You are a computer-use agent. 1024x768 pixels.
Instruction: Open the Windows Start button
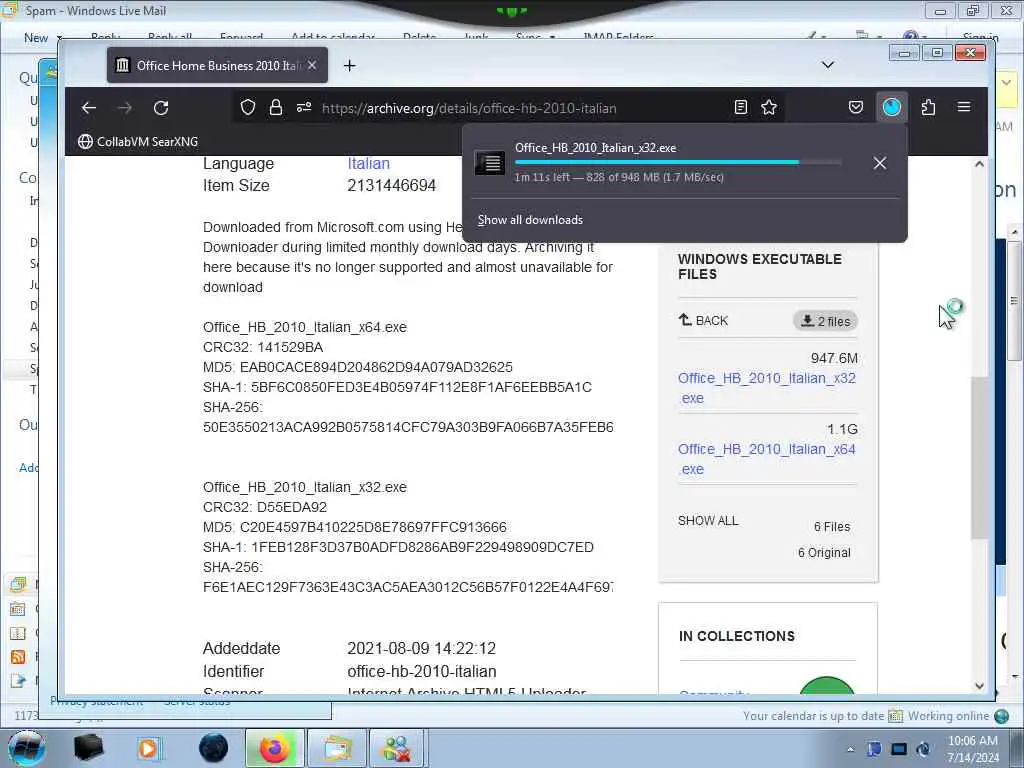coord(27,748)
